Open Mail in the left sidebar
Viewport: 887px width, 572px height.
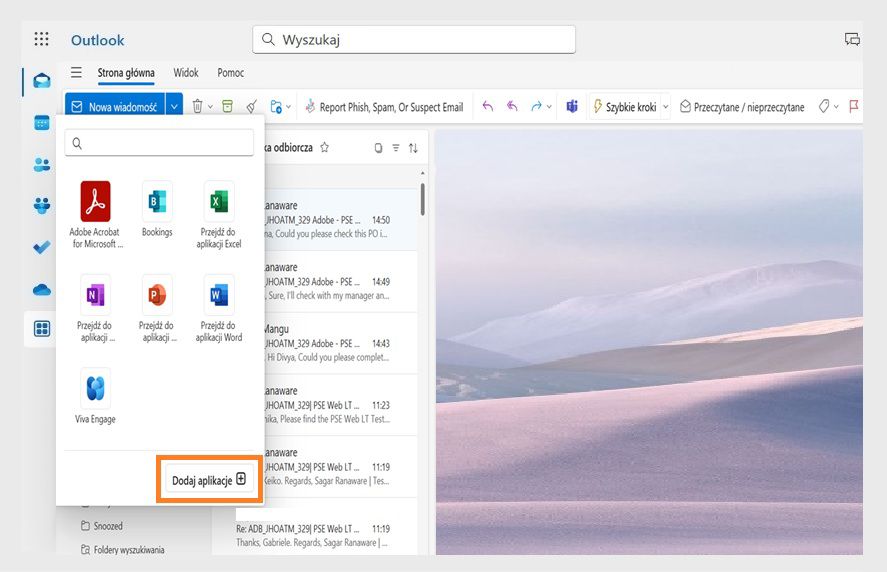tap(41, 81)
